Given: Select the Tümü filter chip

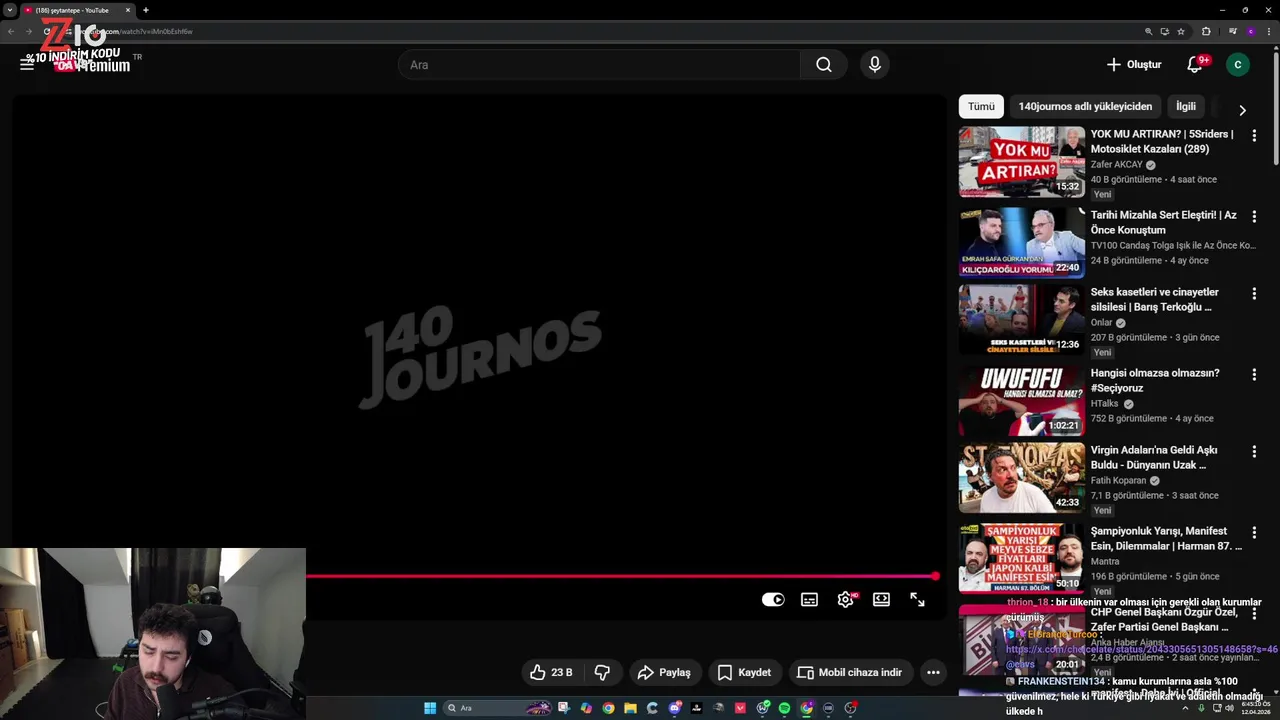Looking at the screenshot, I should click(981, 106).
